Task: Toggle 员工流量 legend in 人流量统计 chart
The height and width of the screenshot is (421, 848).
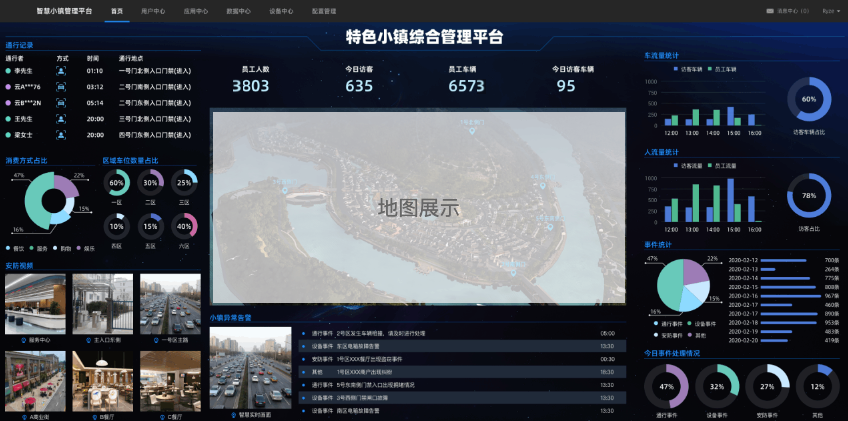Action: pos(723,165)
